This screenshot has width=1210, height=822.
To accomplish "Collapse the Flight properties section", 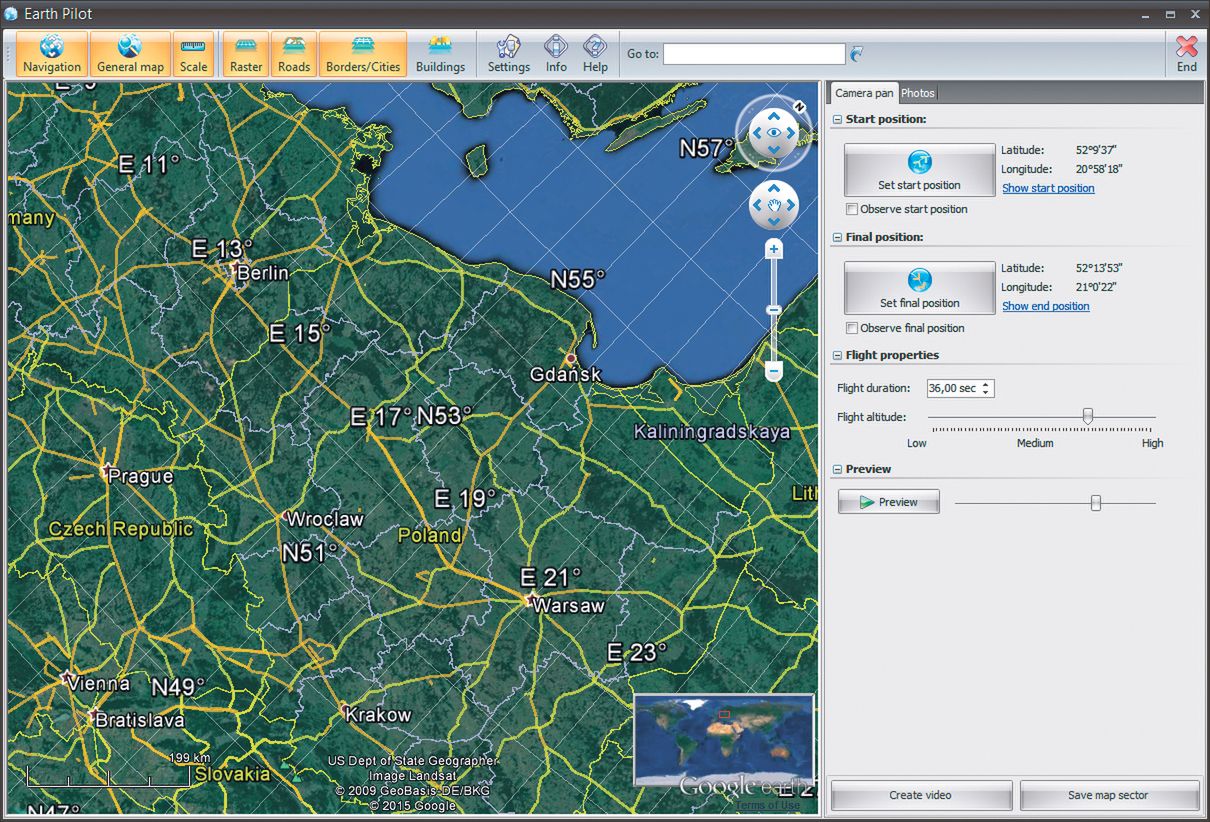I will [x=837, y=356].
